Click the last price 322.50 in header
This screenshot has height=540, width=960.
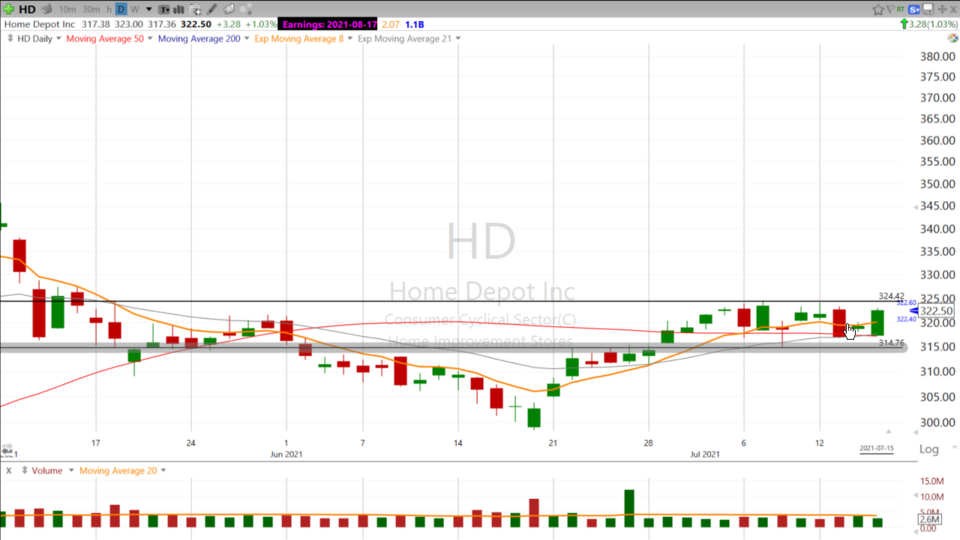196,24
